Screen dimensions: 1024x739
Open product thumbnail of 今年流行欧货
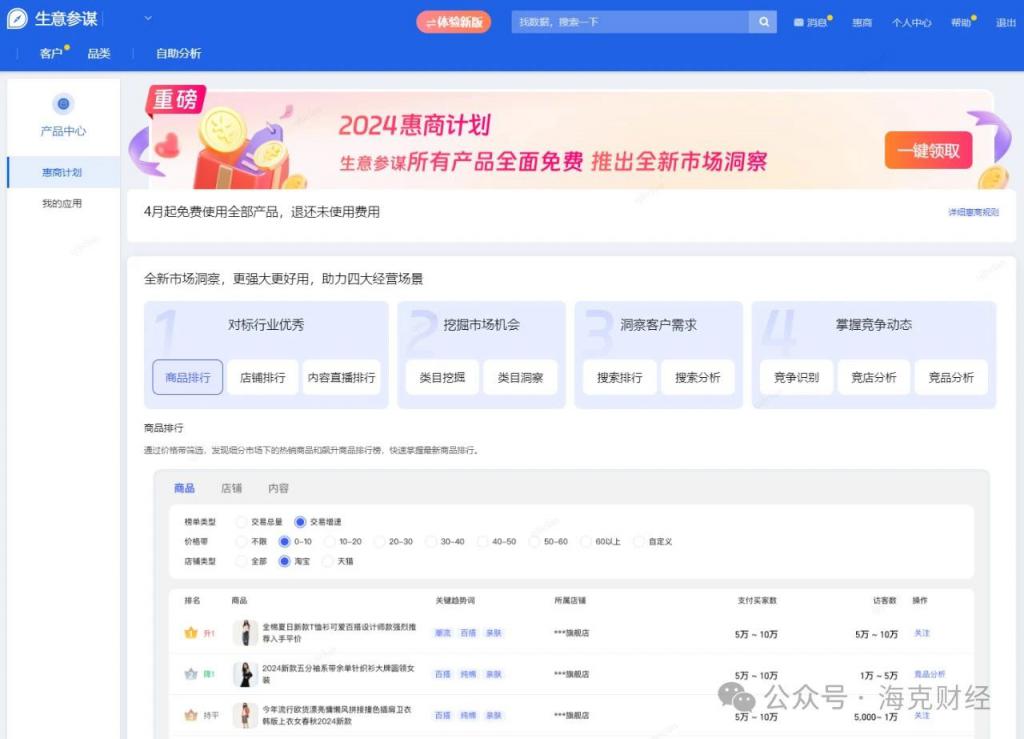[x=246, y=715]
